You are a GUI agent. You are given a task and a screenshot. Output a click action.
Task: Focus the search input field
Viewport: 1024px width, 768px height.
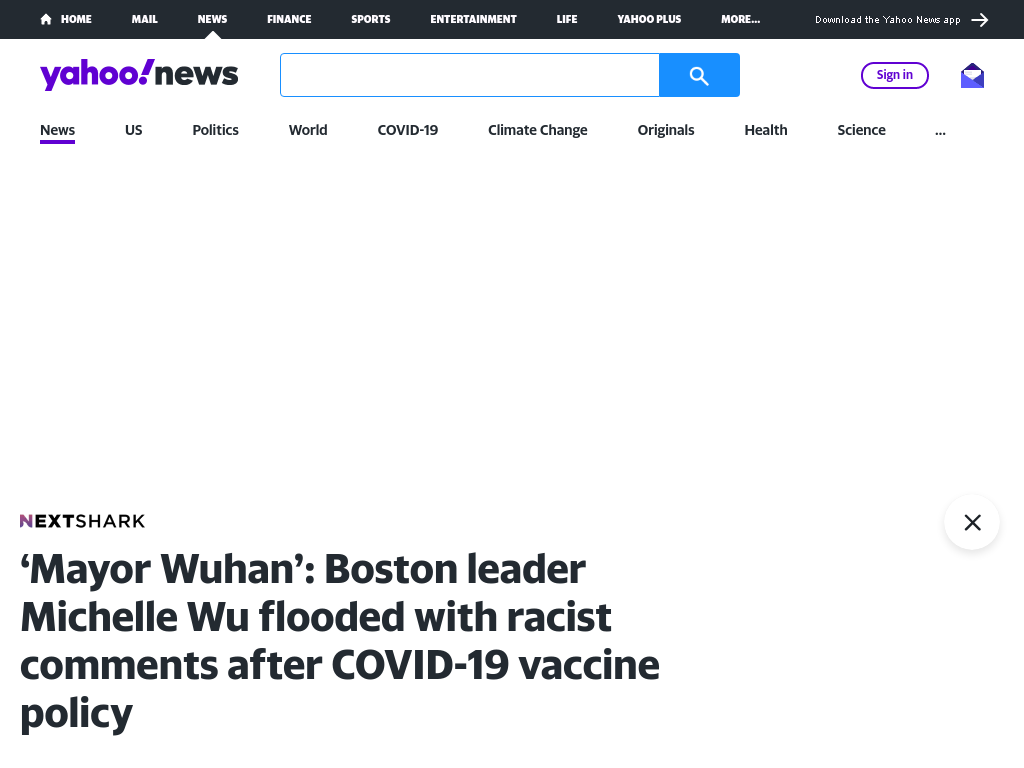tap(470, 75)
